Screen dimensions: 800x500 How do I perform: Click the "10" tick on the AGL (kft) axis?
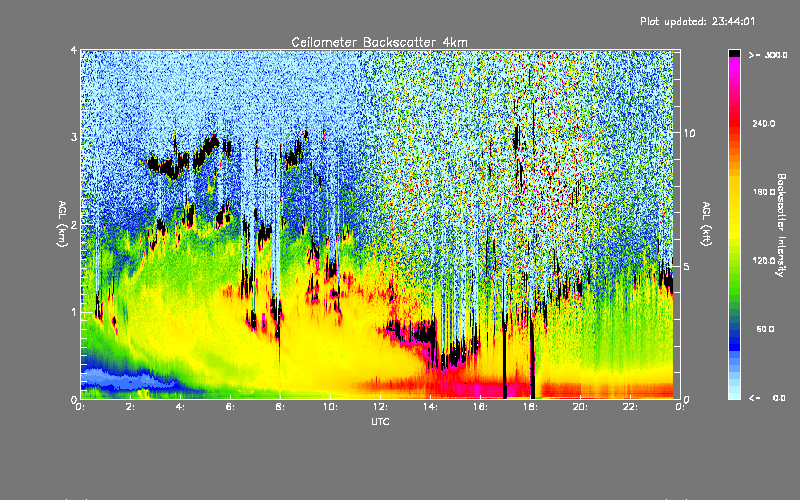tap(689, 133)
